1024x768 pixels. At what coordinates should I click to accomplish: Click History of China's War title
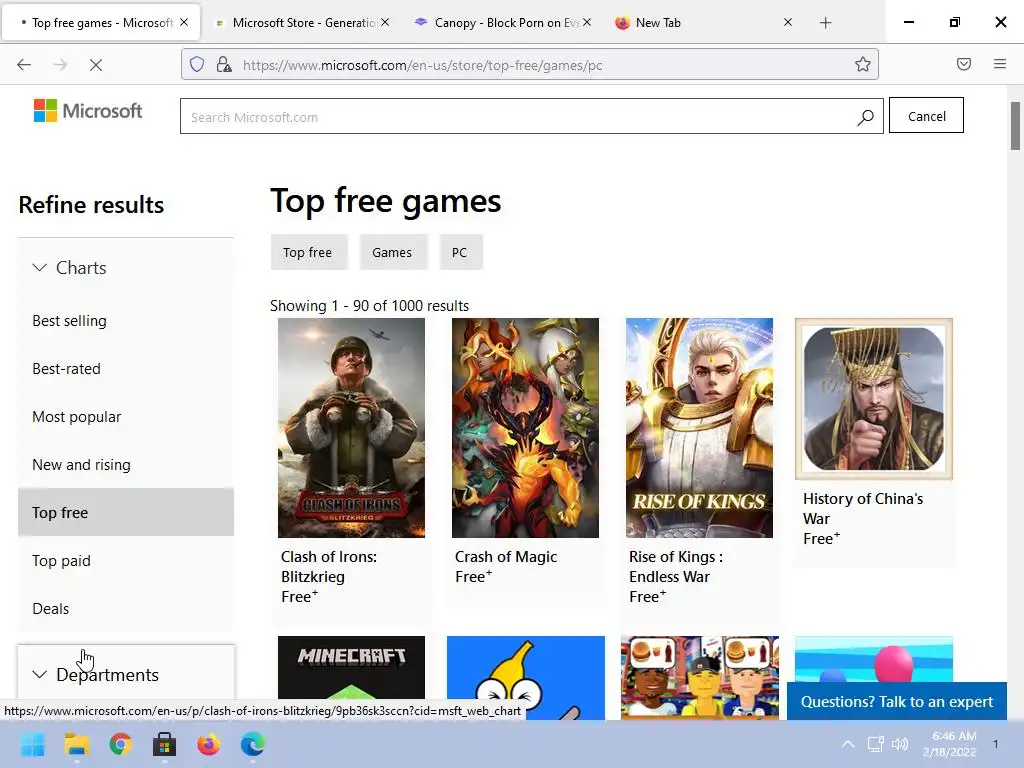click(x=863, y=508)
